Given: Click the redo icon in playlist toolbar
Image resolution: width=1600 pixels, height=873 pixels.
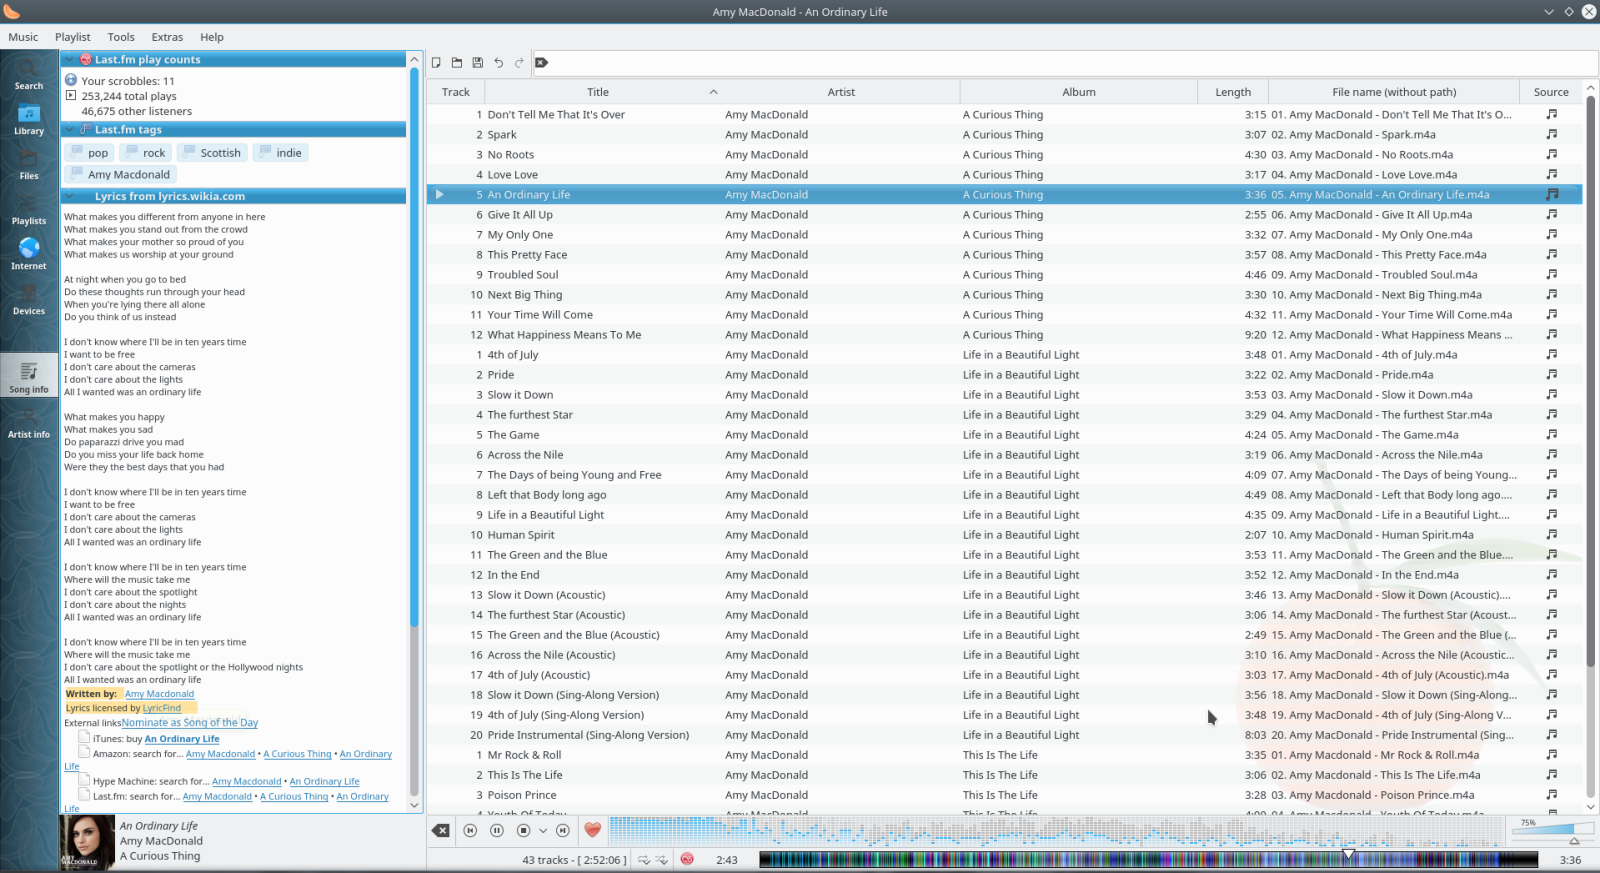Looking at the screenshot, I should pyautogui.click(x=519, y=62).
